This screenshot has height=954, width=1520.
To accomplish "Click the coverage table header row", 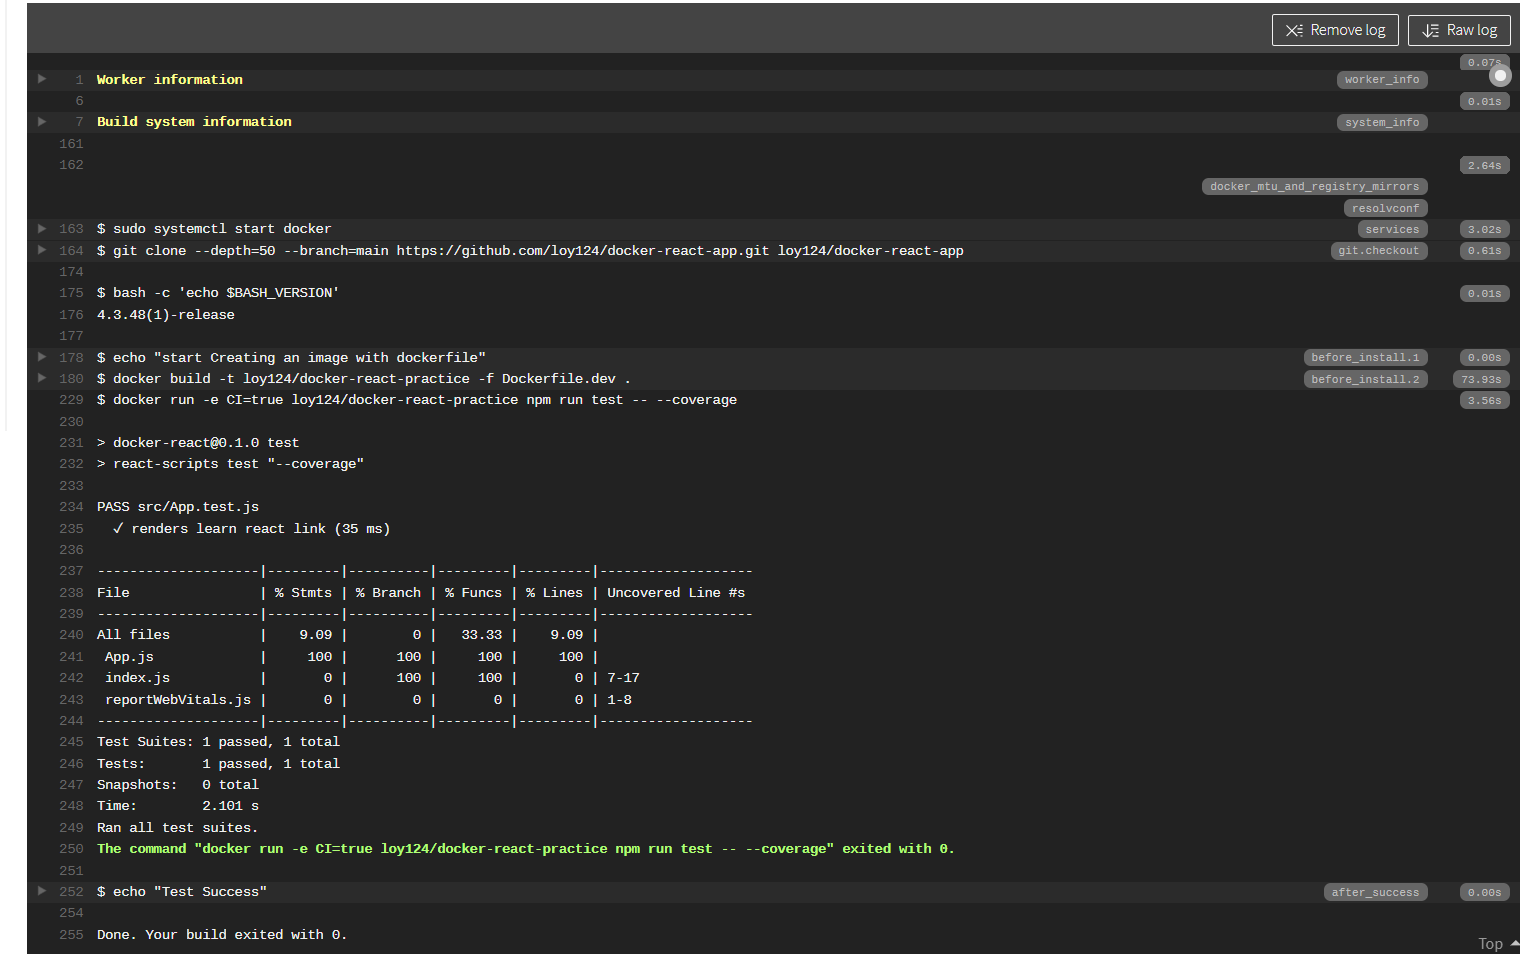I will (x=421, y=593).
